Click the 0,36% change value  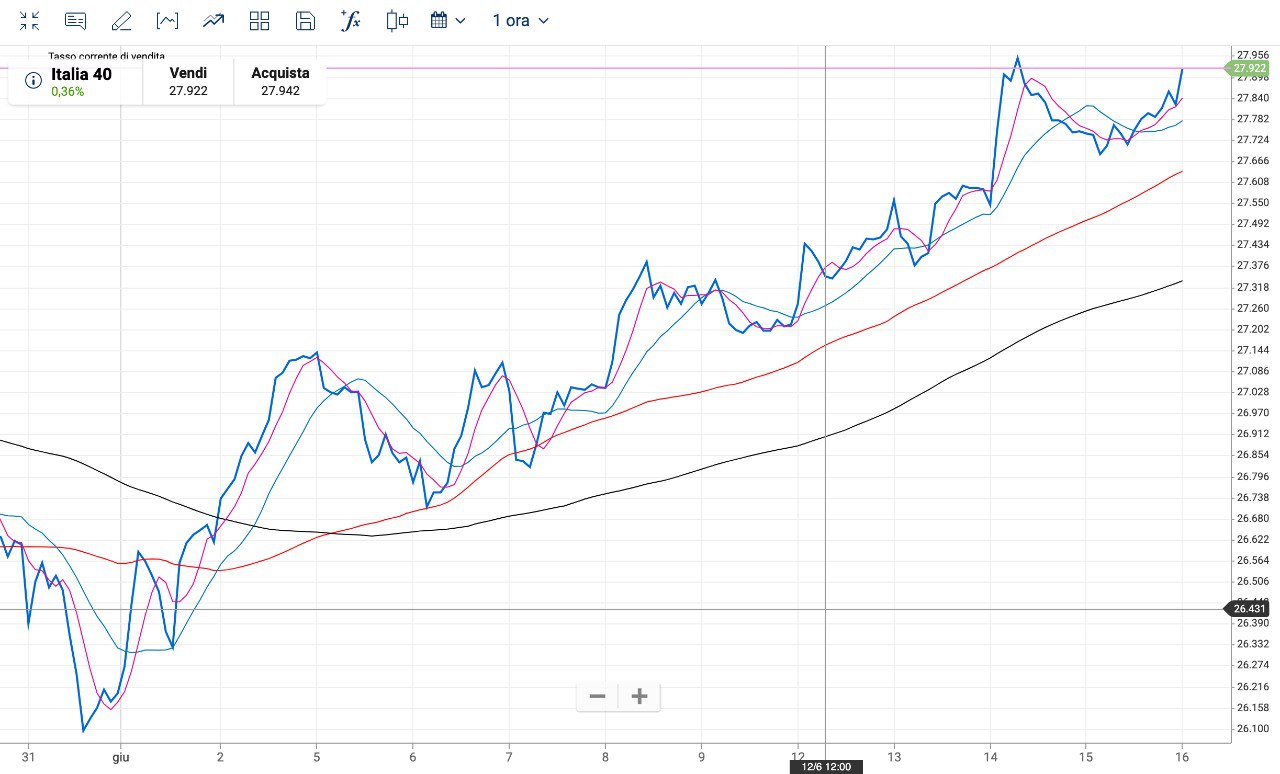[68, 91]
